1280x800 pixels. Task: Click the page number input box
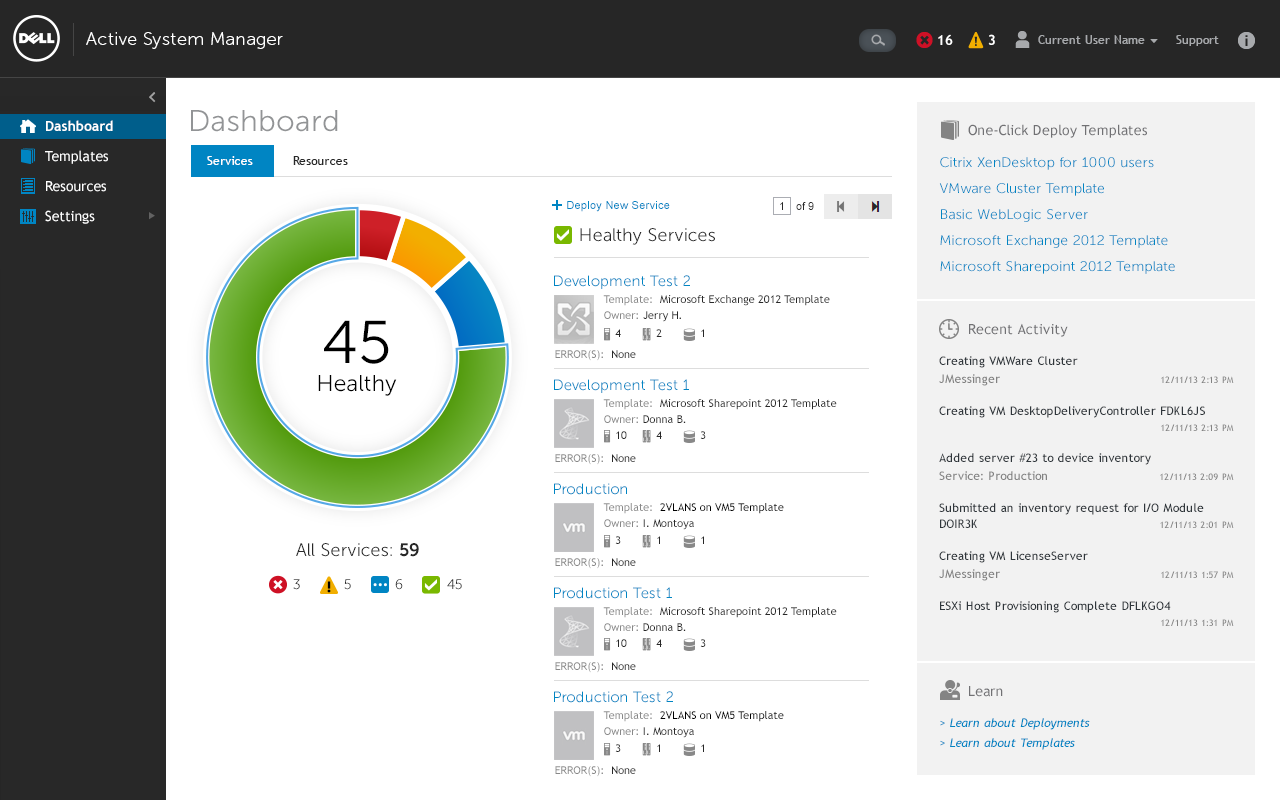pyautogui.click(x=782, y=206)
